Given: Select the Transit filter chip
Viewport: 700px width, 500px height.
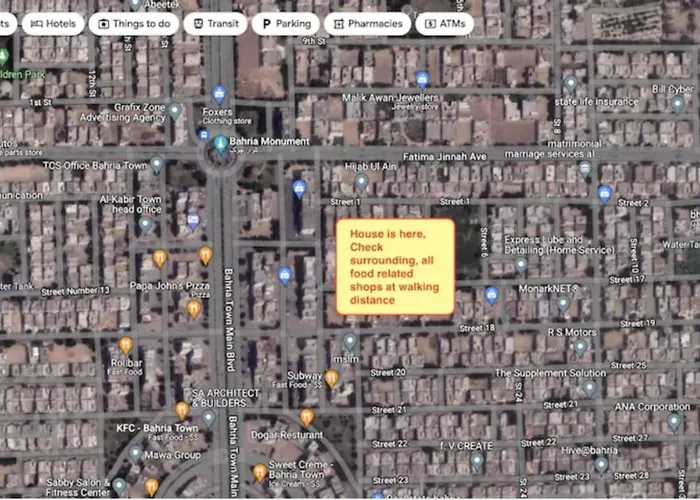Looking at the screenshot, I should tap(215, 23).
